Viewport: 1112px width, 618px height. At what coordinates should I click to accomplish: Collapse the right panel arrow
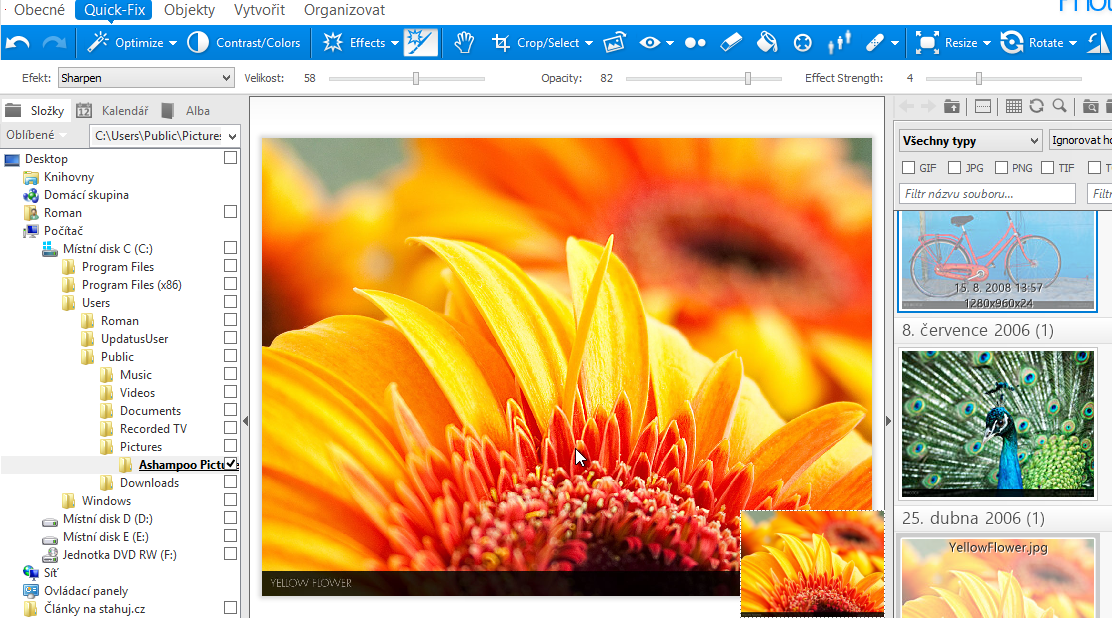click(x=889, y=421)
